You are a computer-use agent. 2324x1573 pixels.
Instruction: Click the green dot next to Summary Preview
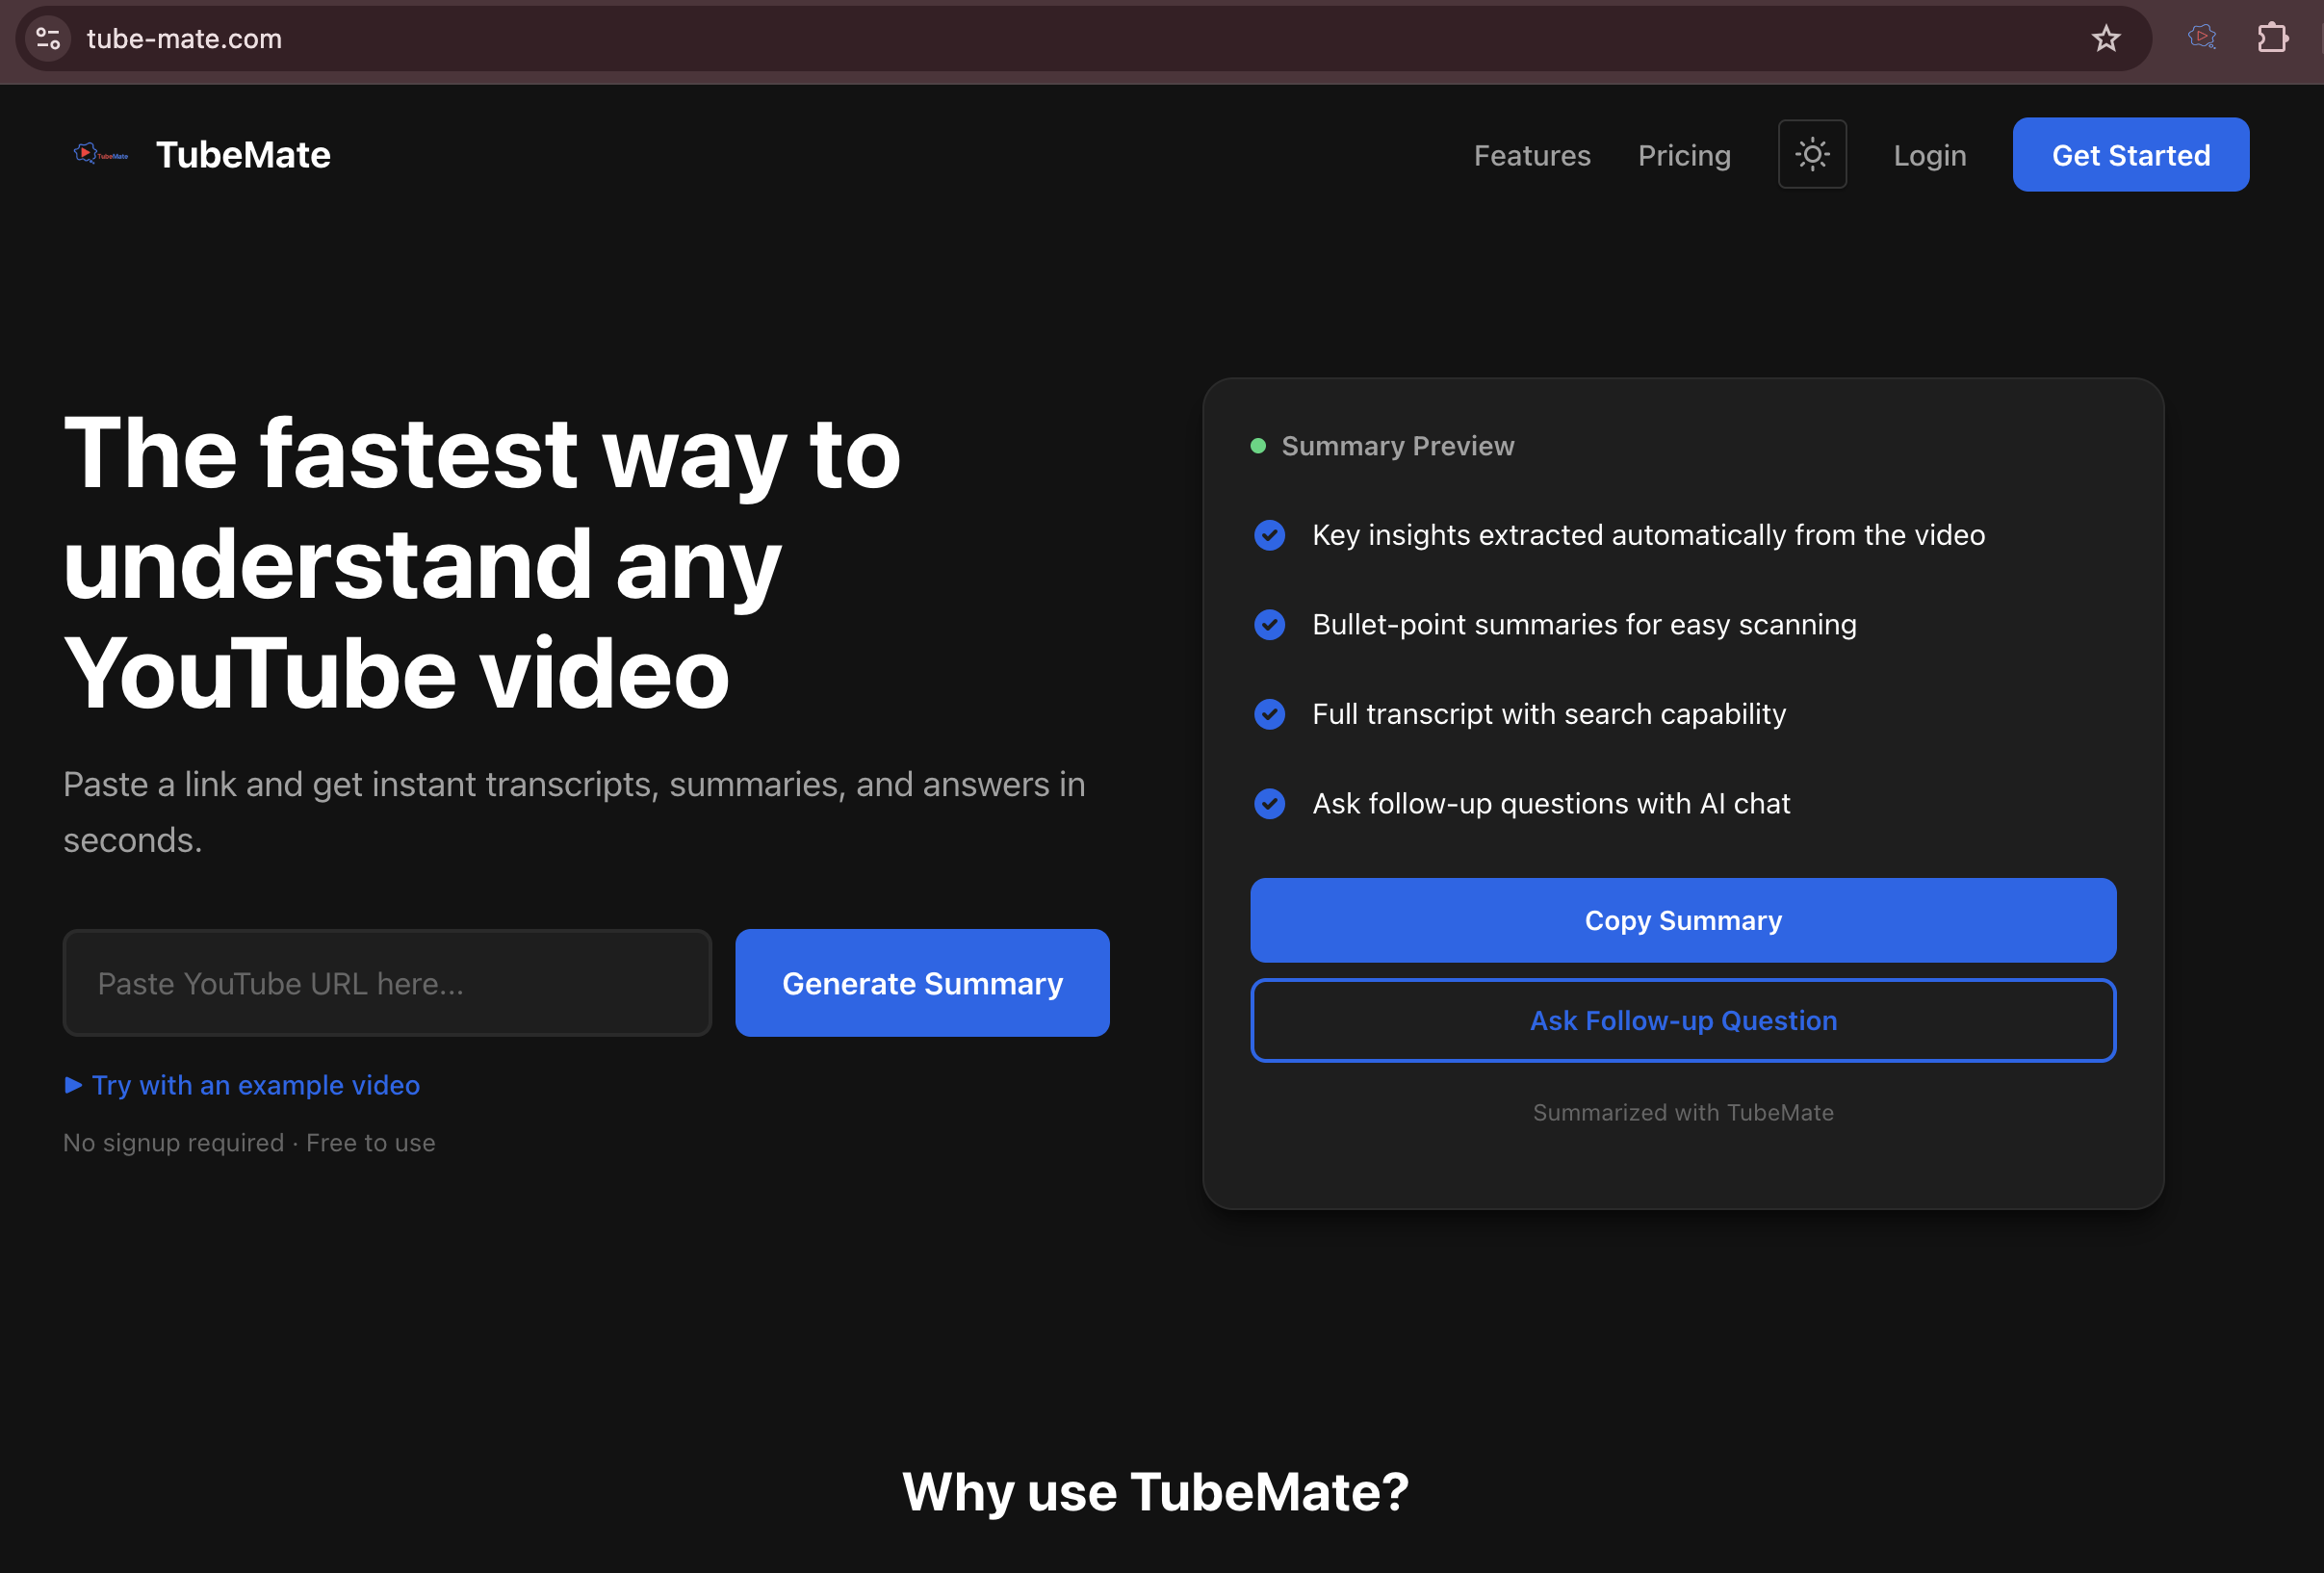[1258, 446]
